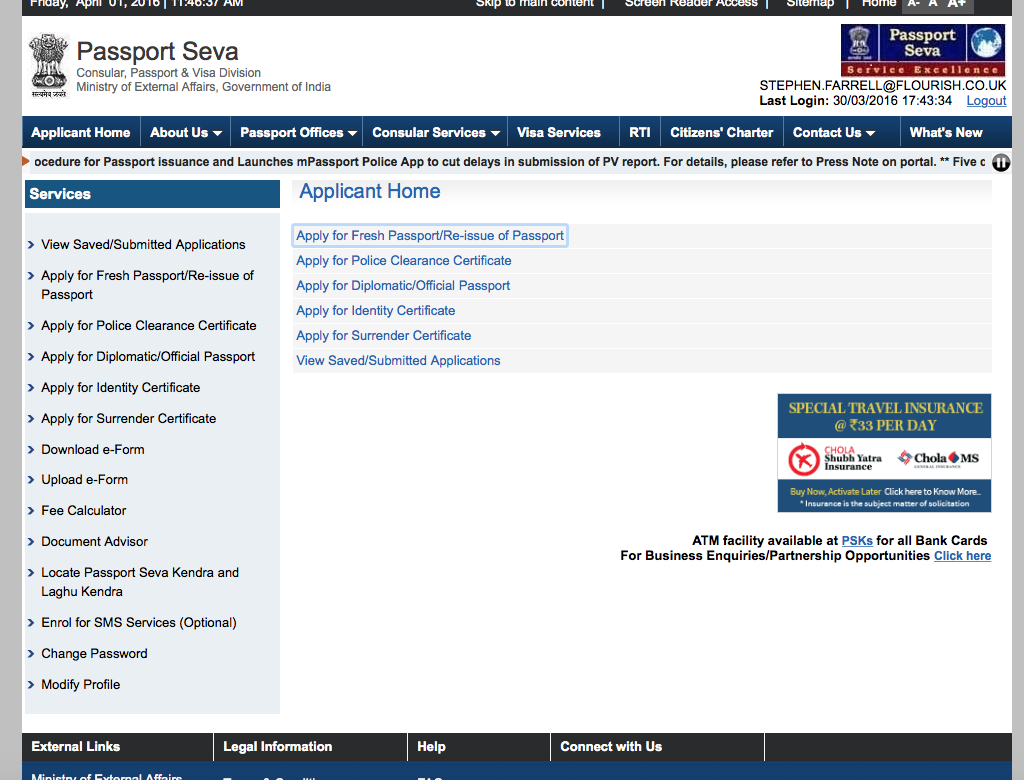1024x780 pixels.
Task: Open Fee Calculator from Services sidebar
Action: [x=84, y=511]
